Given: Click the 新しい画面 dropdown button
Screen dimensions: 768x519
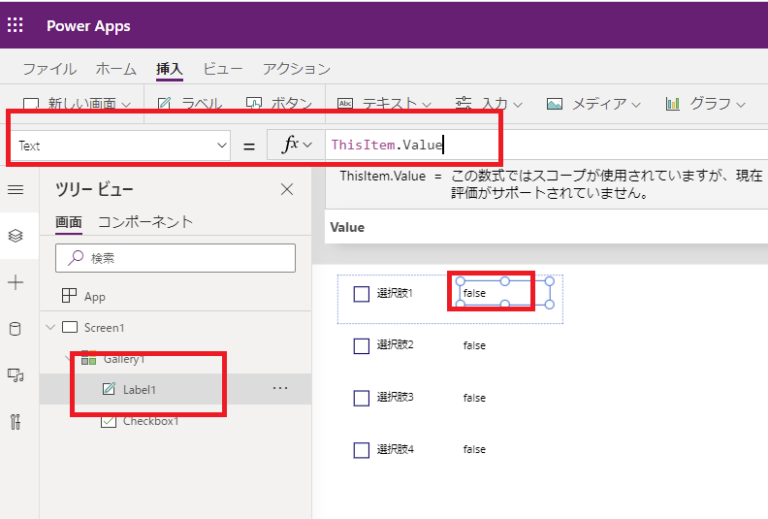Looking at the screenshot, I should click(77, 104).
